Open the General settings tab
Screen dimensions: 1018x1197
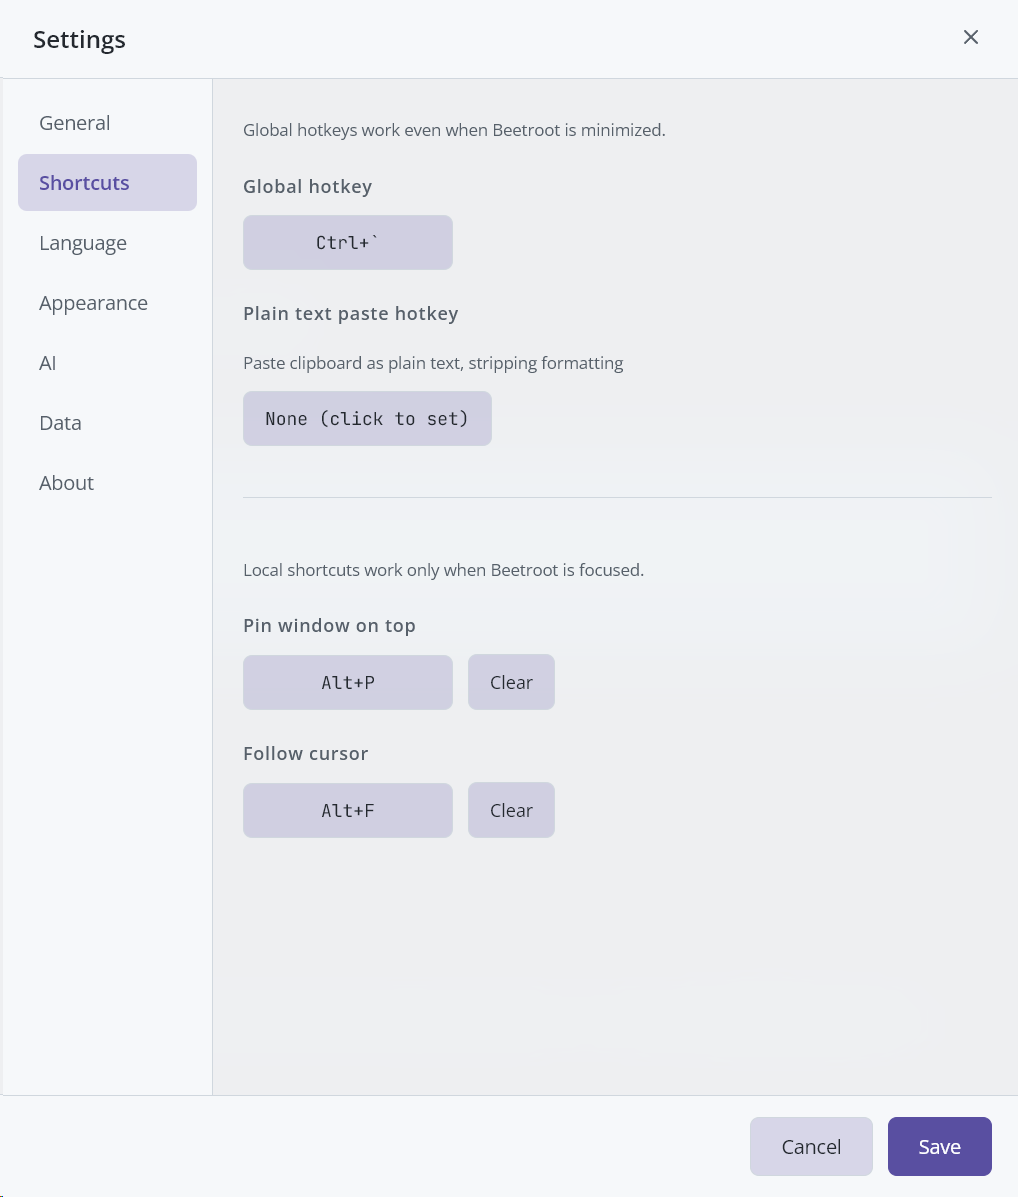[x=75, y=123]
